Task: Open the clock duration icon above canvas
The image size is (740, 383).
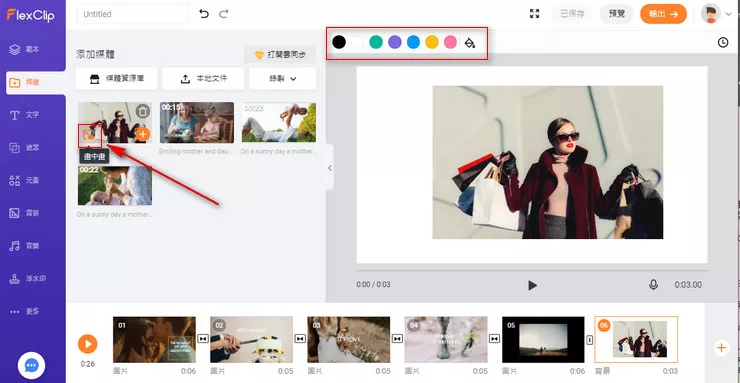Action: 723,42
